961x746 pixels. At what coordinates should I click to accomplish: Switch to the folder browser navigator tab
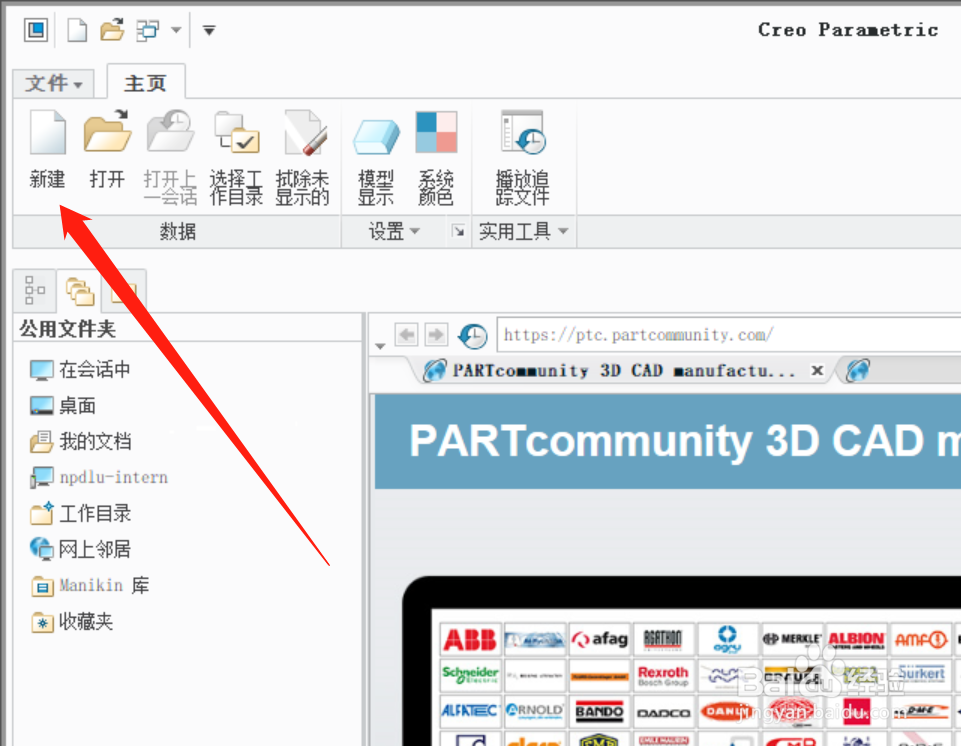(80, 291)
